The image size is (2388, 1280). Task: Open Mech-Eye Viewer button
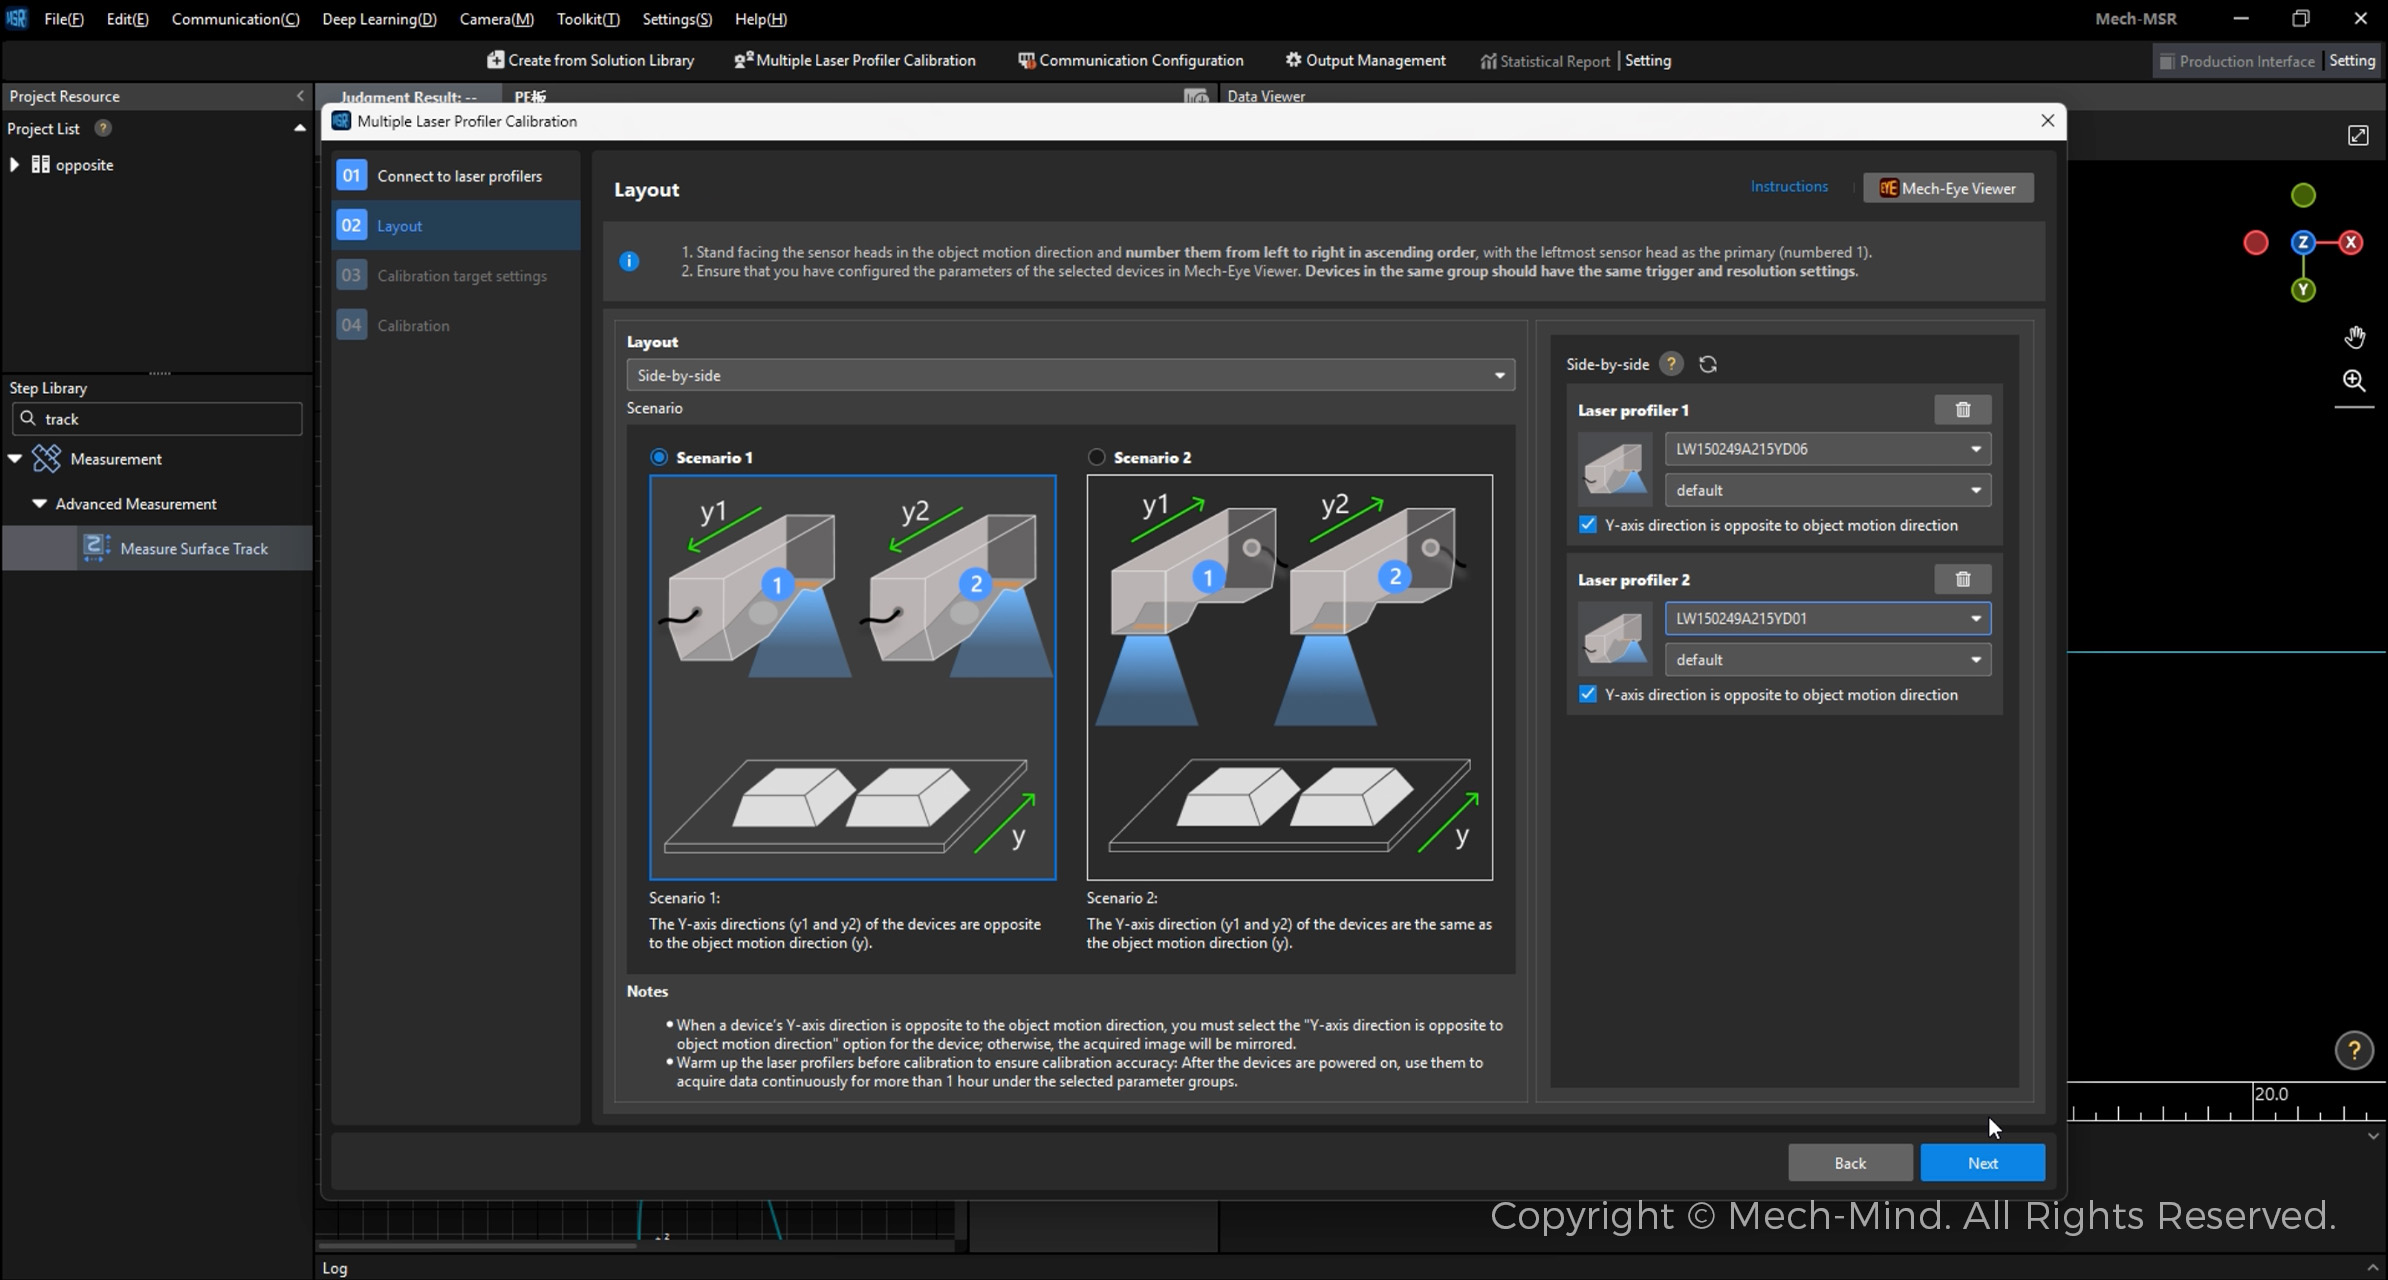click(1947, 188)
